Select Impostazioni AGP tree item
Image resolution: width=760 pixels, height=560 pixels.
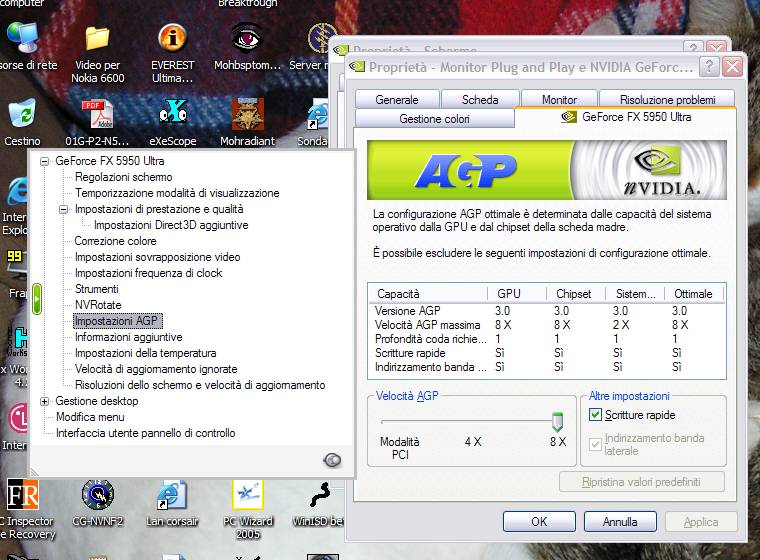tap(117, 321)
